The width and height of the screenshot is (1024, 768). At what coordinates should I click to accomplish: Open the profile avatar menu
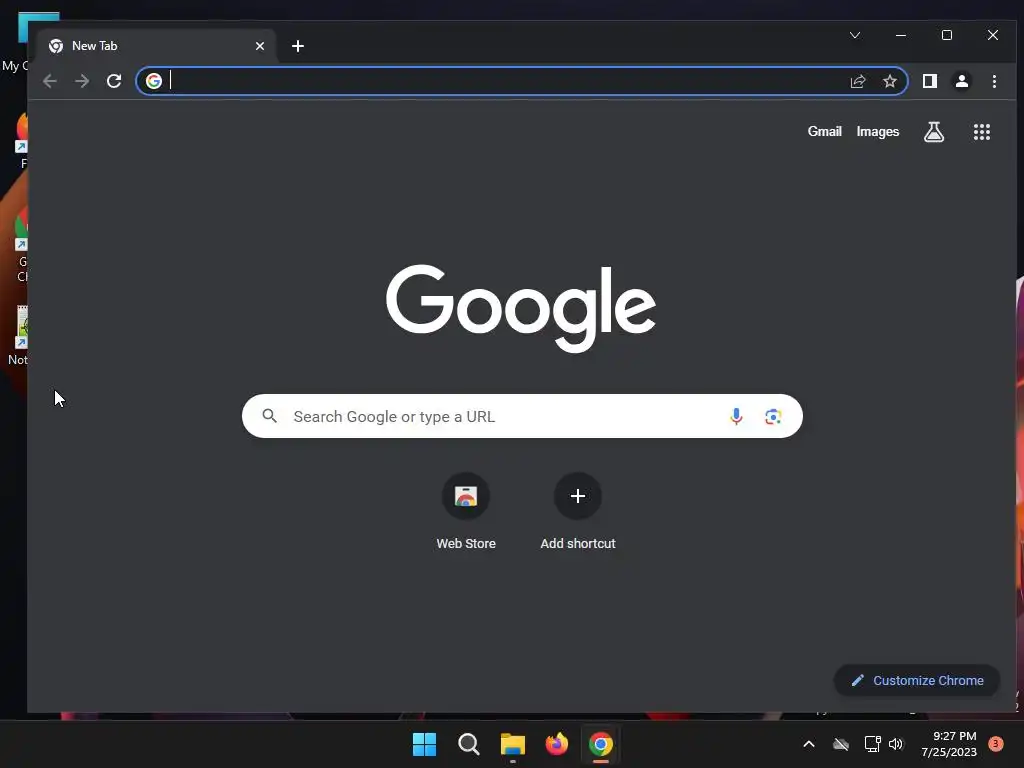coord(962,81)
